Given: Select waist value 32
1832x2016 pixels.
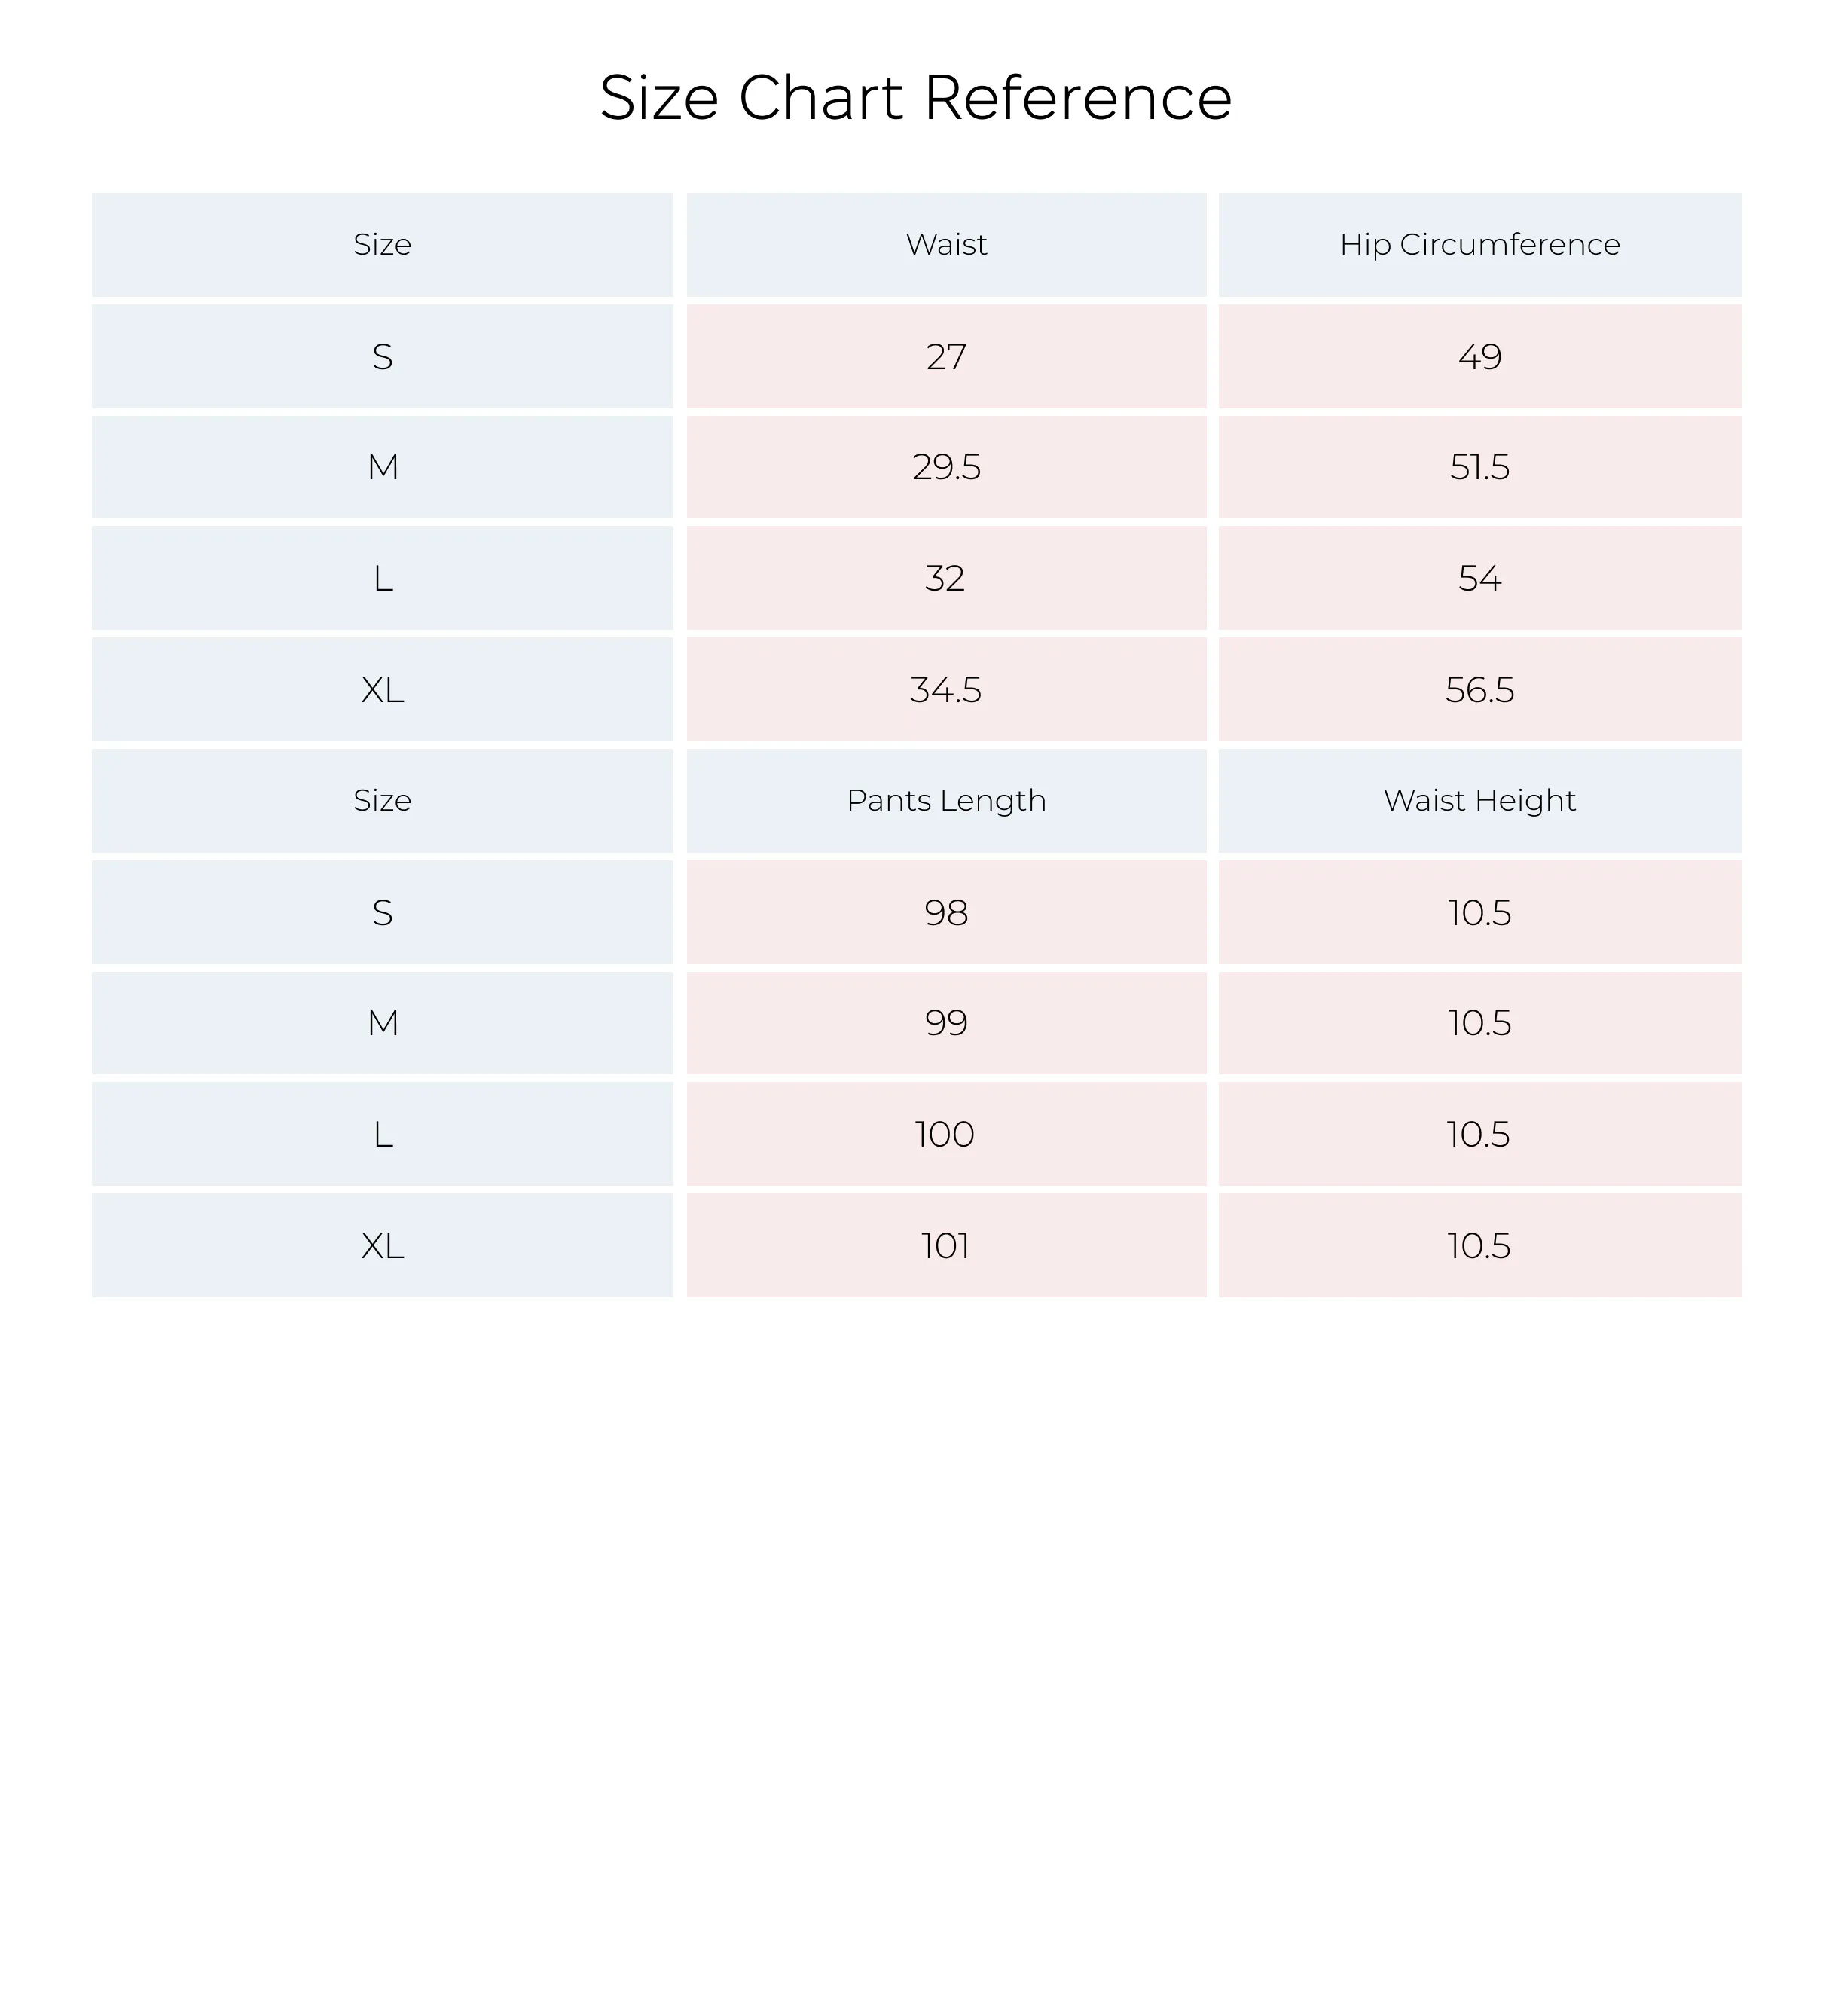Looking at the screenshot, I should point(946,578).
